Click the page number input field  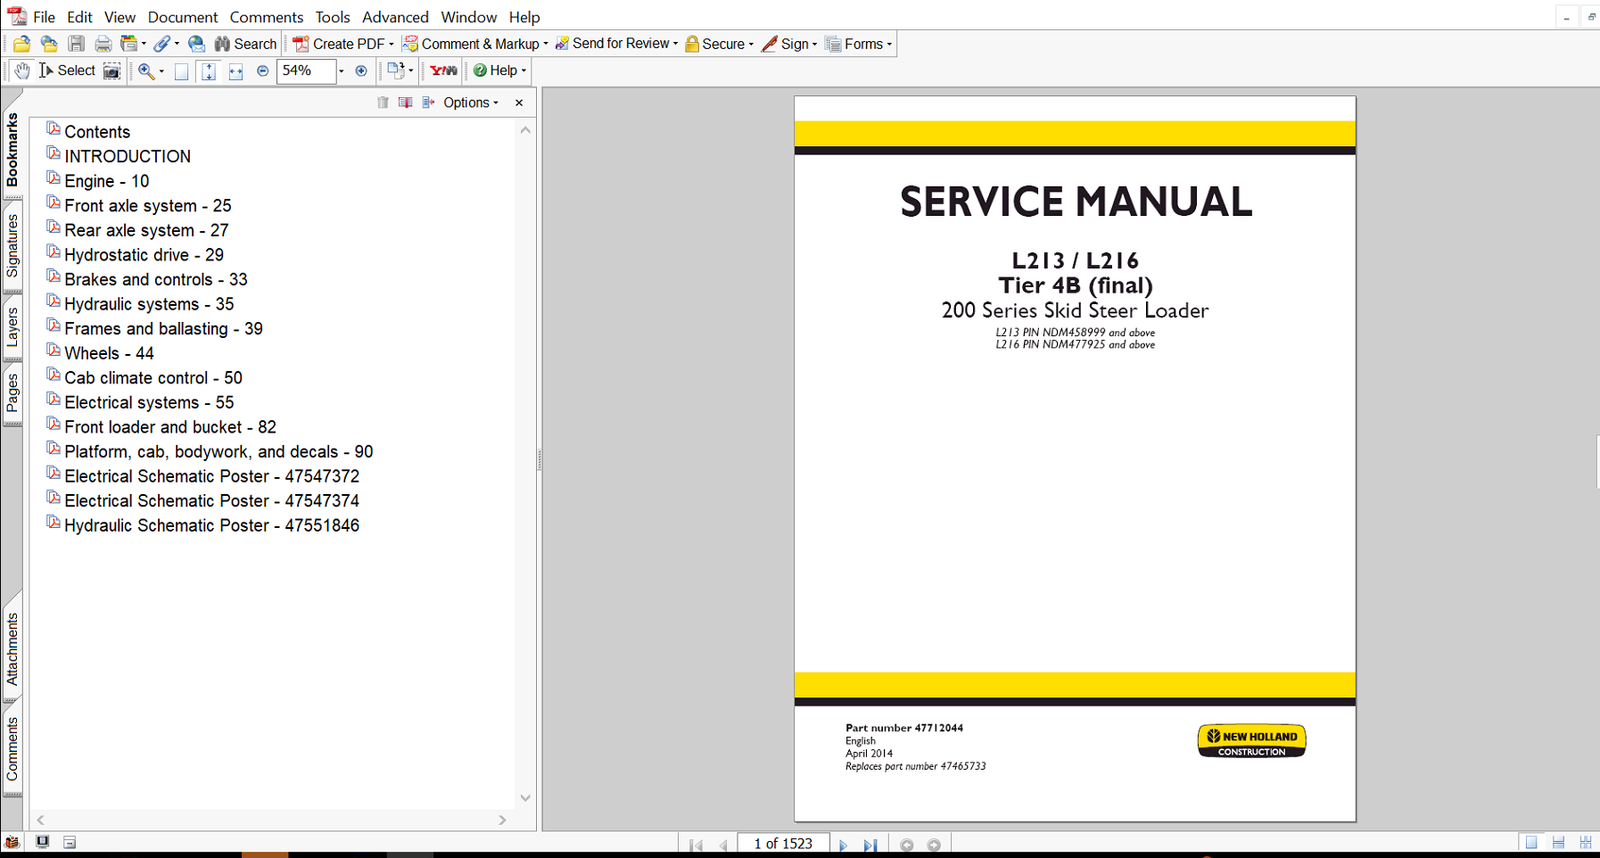click(x=783, y=844)
